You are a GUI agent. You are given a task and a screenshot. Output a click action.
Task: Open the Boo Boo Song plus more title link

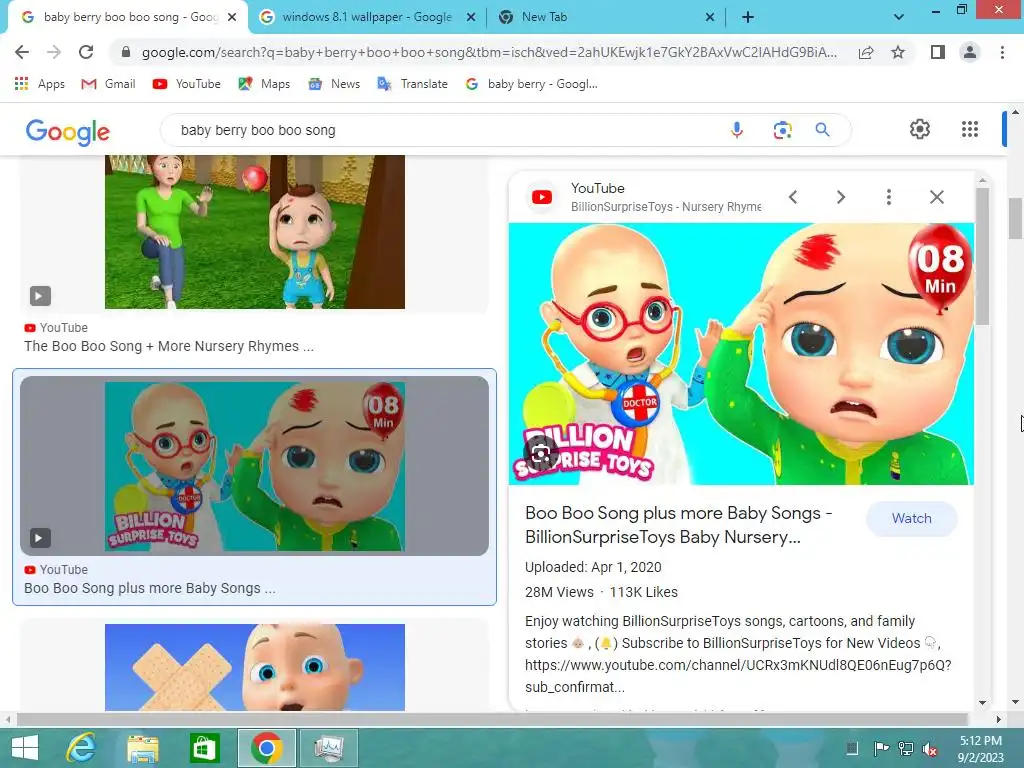[x=679, y=525]
